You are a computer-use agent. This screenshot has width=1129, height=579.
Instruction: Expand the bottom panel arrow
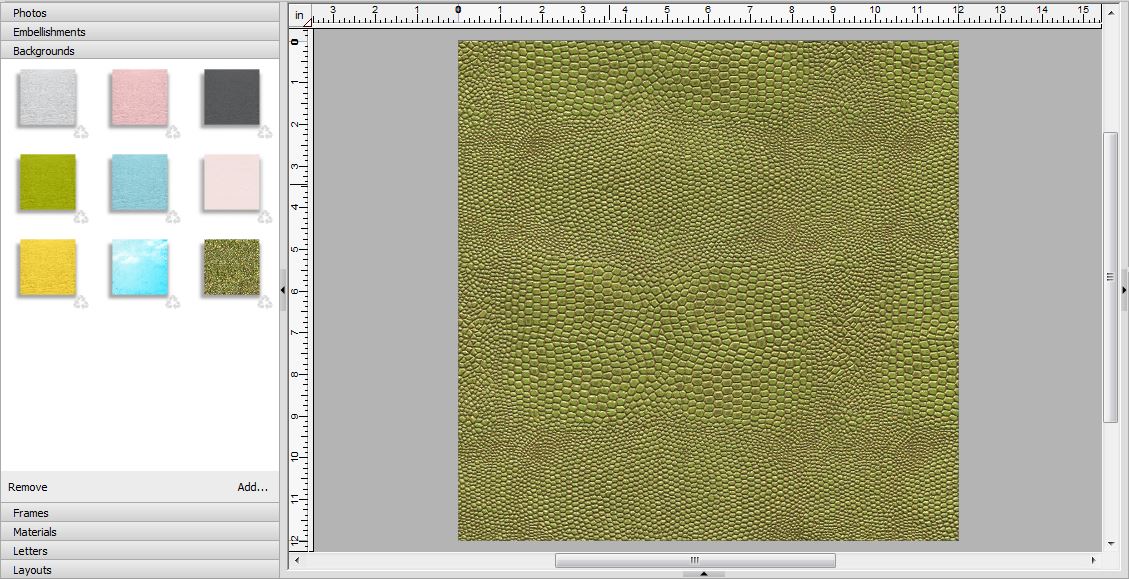pos(704,574)
